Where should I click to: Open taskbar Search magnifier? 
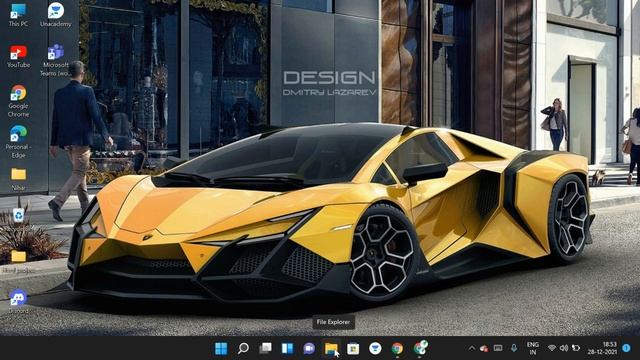(x=243, y=348)
